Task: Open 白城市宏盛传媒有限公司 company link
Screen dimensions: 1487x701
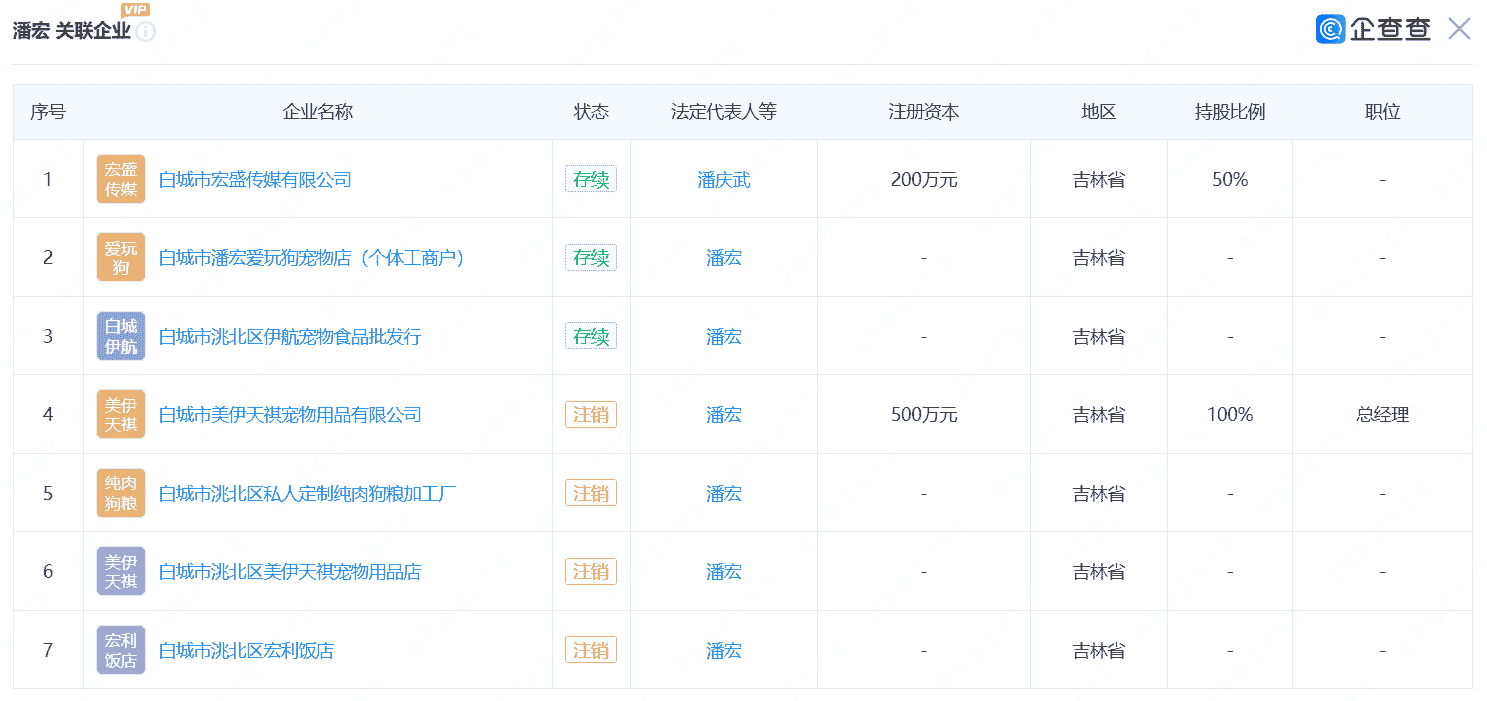Action: 255,180
